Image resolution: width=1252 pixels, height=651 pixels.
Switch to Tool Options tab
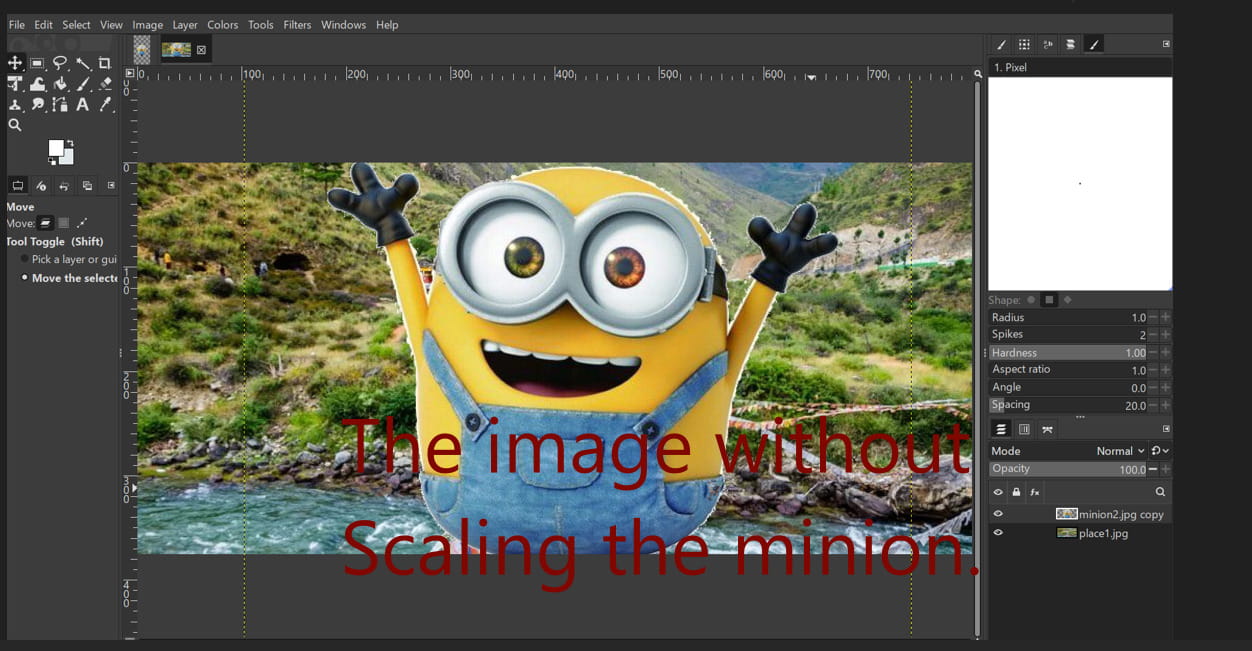pyautogui.click(x=18, y=185)
